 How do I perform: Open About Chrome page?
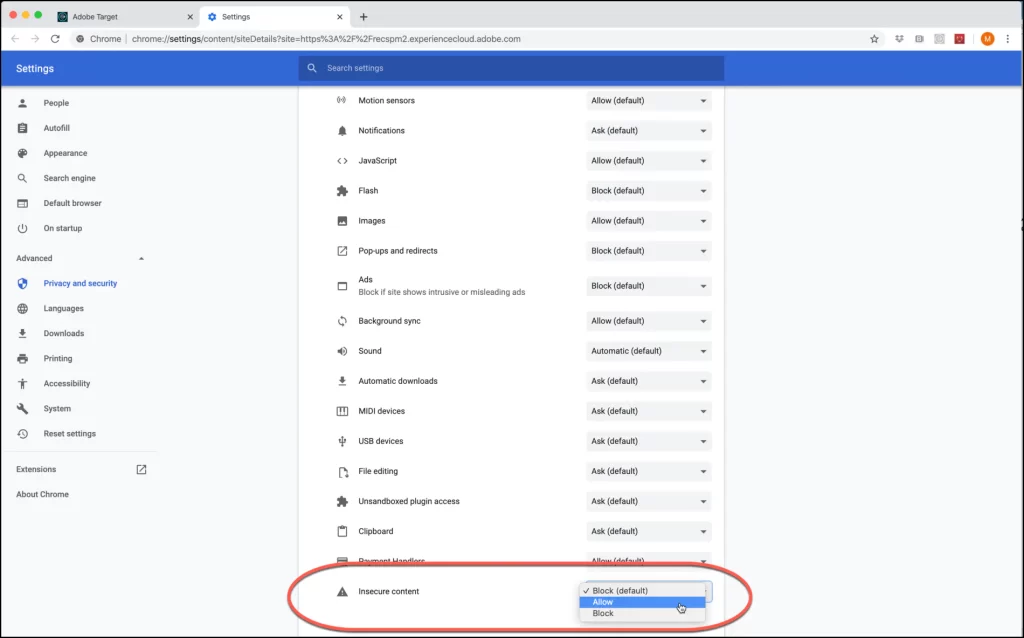point(42,494)
